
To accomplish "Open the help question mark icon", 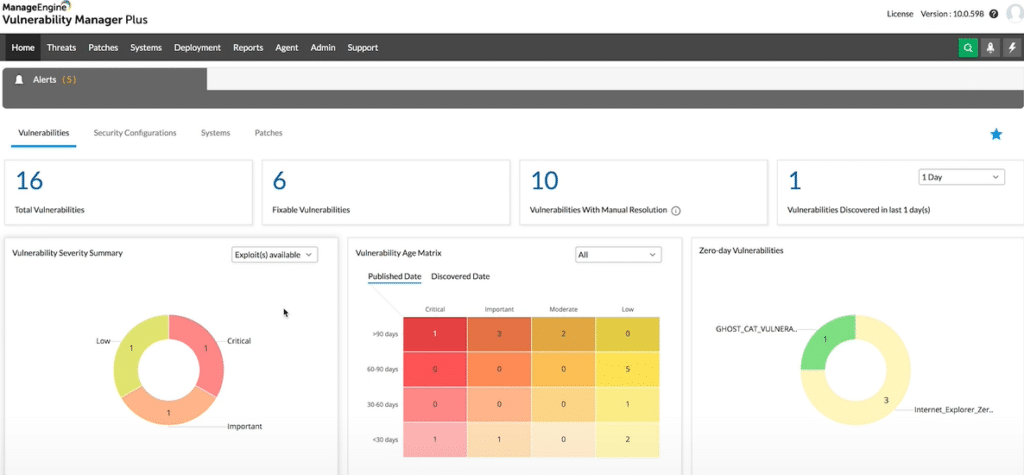I will [x=994, y=14].
